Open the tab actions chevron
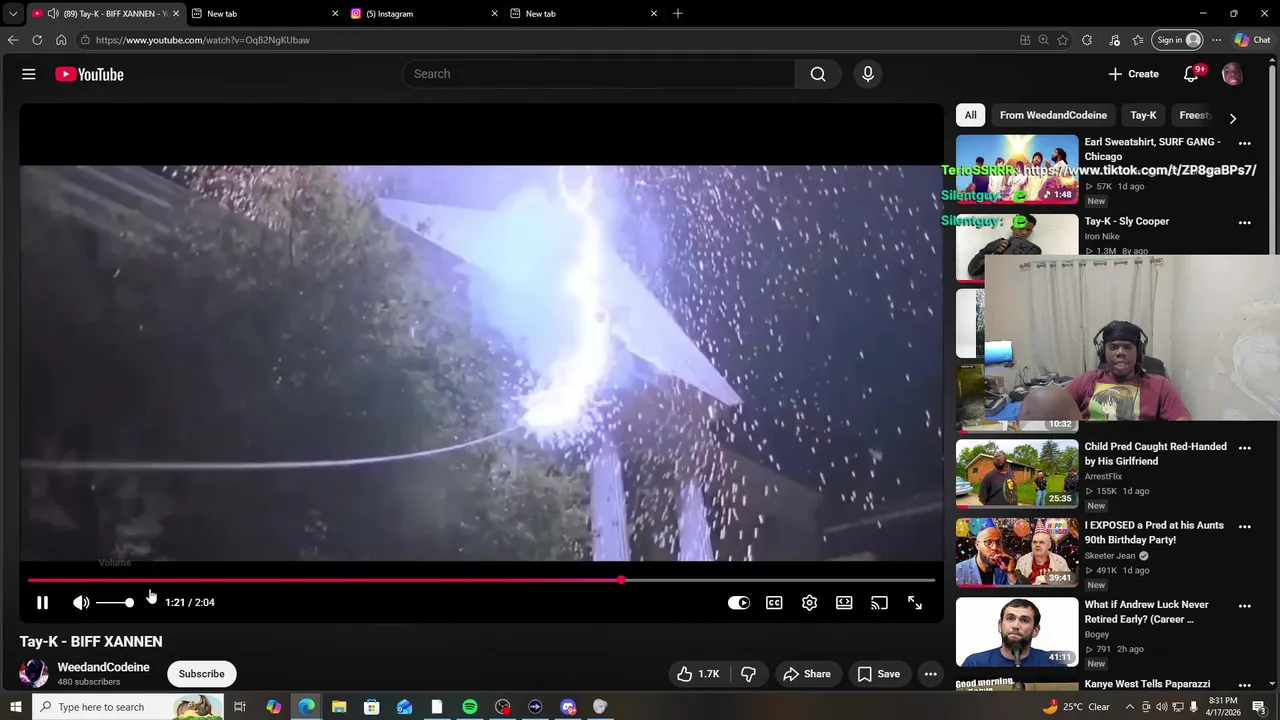The image size is (1280, 720). (x=12, y=14)
